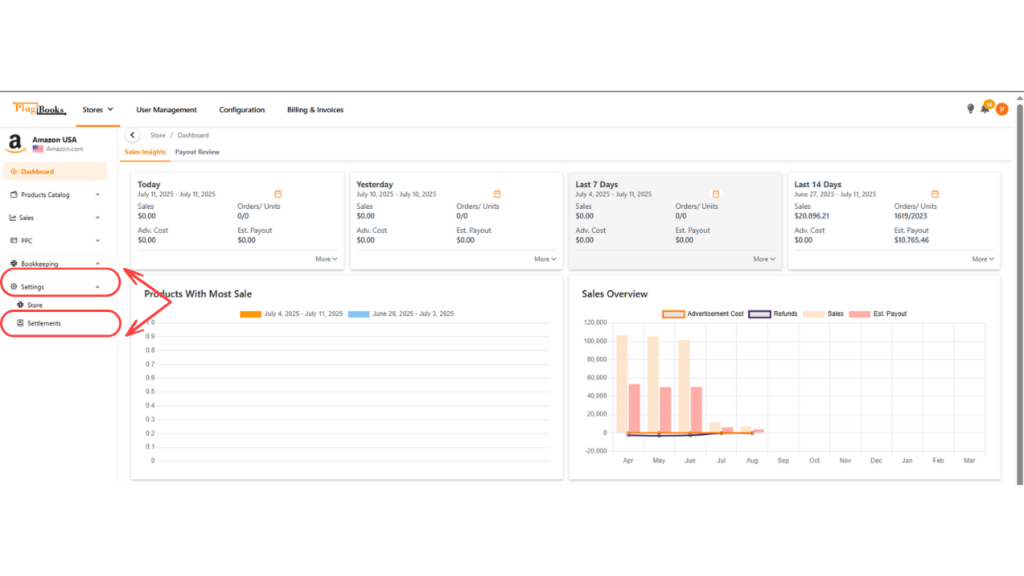Image resolution: width=1024 pixels, height=576 pixels.
Task: Open calendar icon in Last 7 Days card
Action: point(716,194)
